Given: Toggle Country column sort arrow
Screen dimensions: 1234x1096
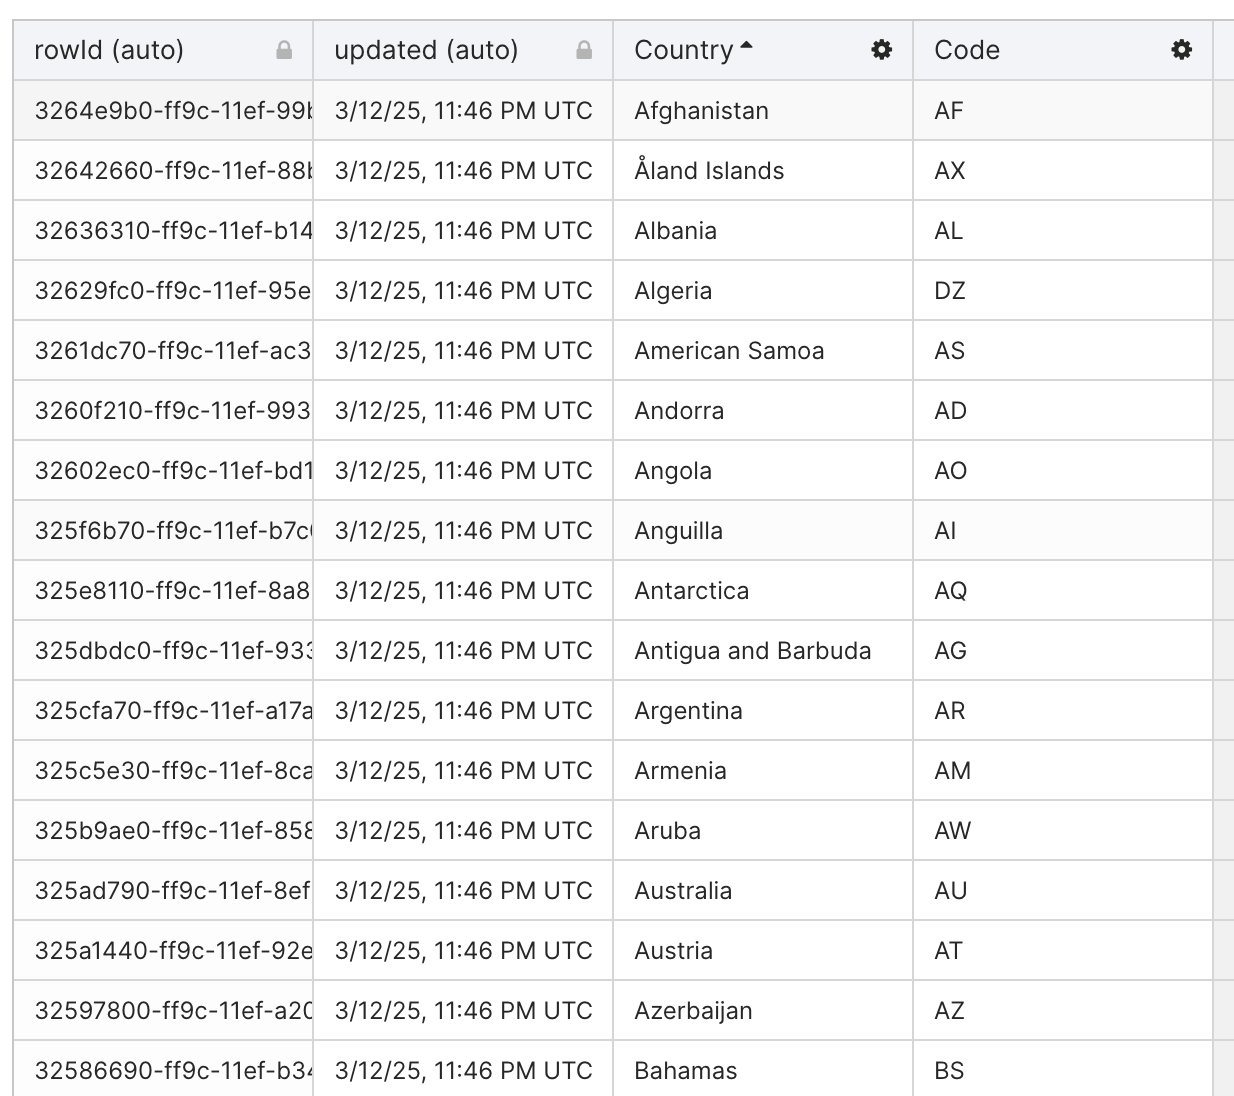Looking at the screenshot, I should pyautogui.click(x=746, y=47).
